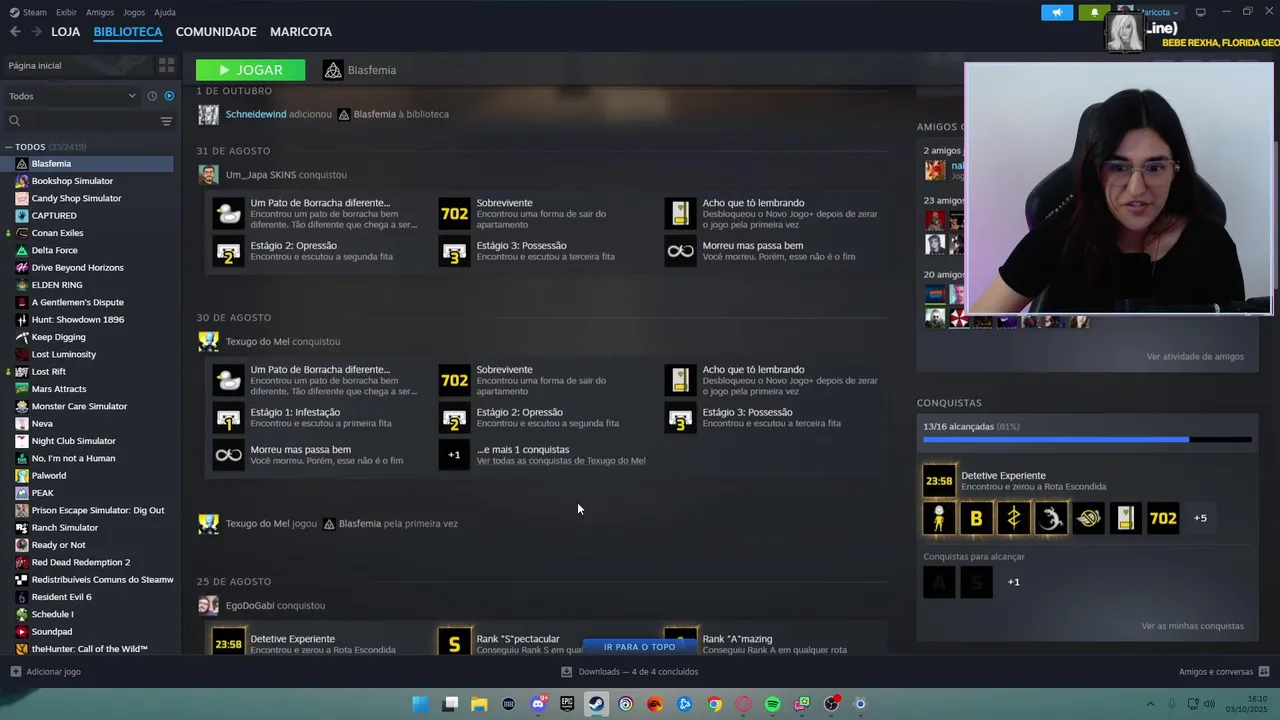Open the Exibir menu

pyautogui.click(x=66, y=12)
